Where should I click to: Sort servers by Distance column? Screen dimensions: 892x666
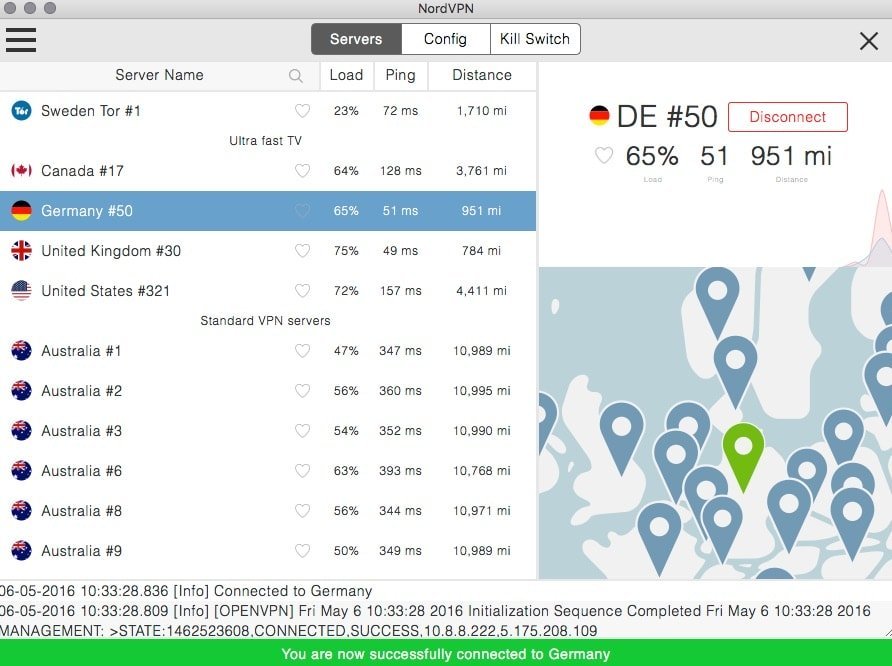pos(482,75)
